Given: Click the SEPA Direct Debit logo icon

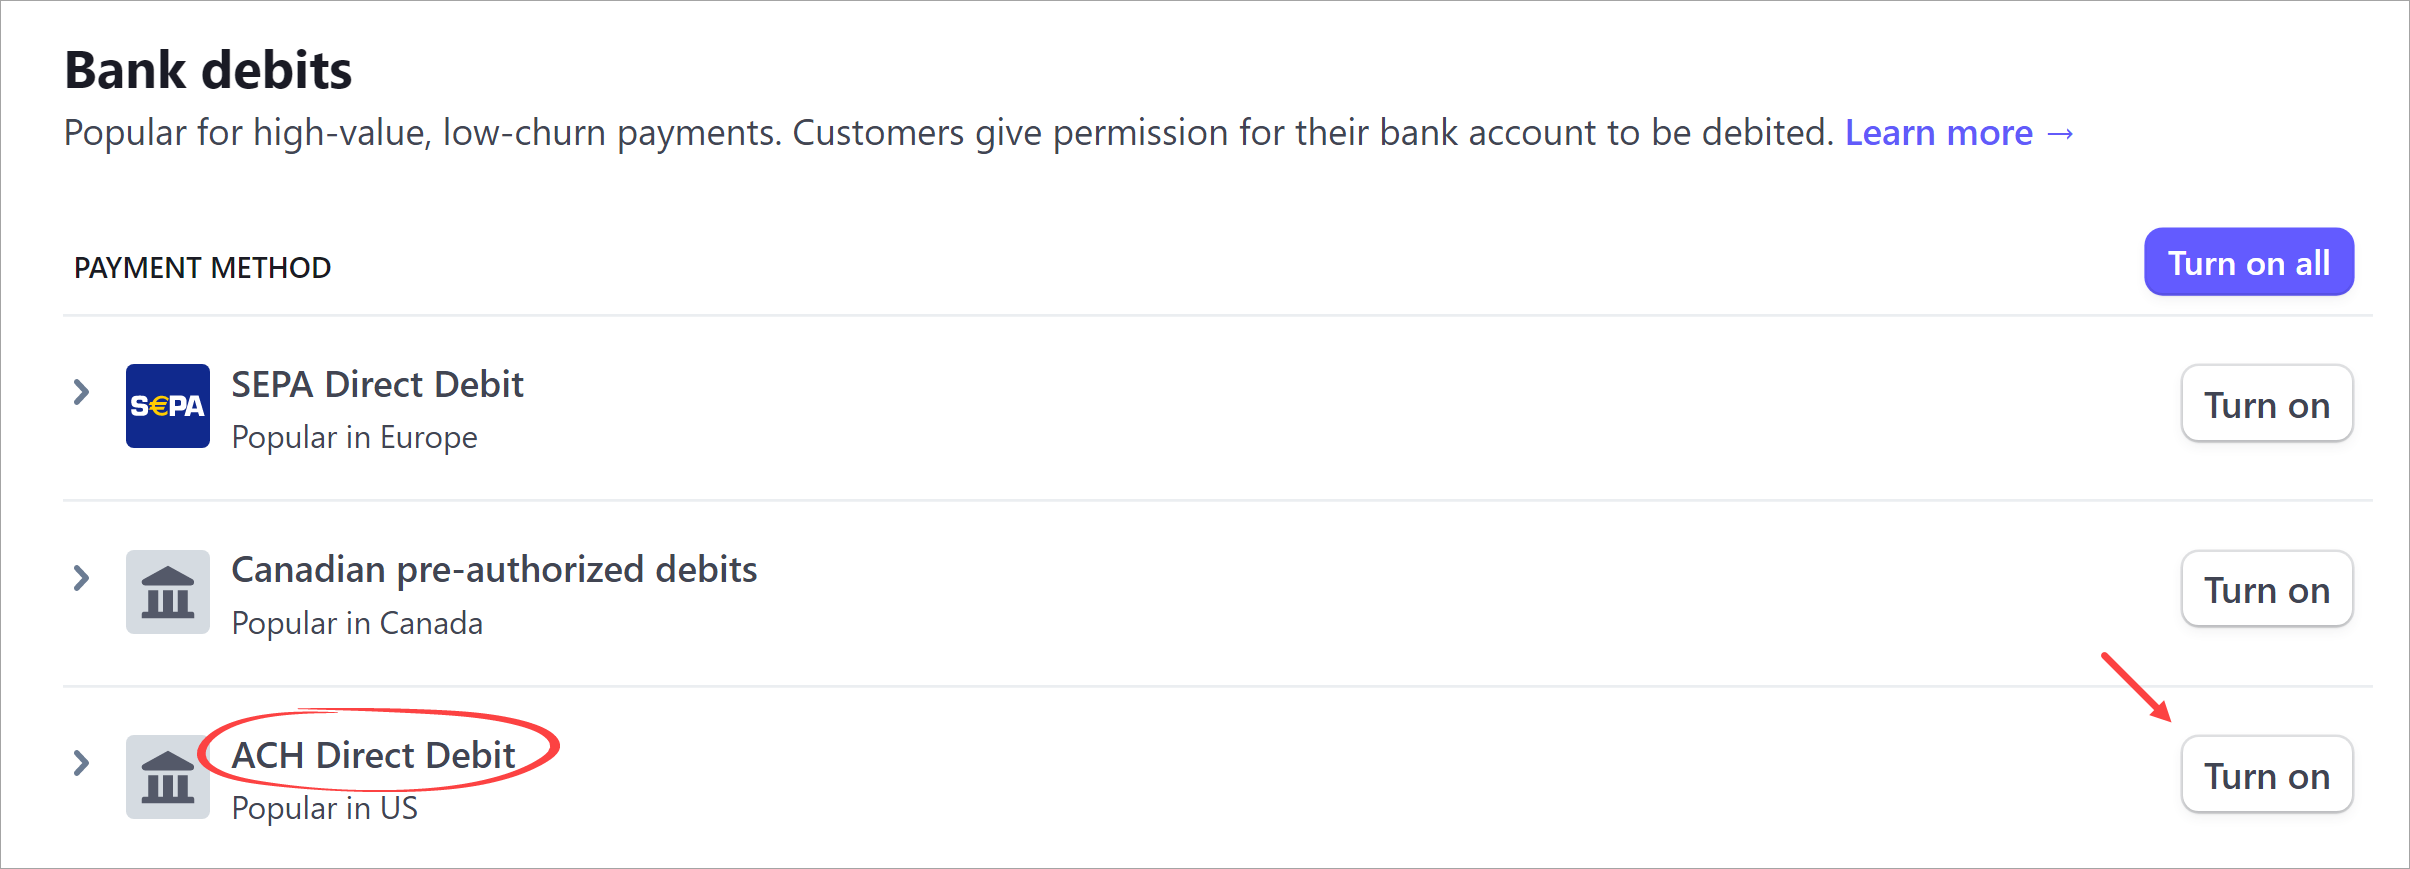Looking at the screenshot, I should point(168,406).
